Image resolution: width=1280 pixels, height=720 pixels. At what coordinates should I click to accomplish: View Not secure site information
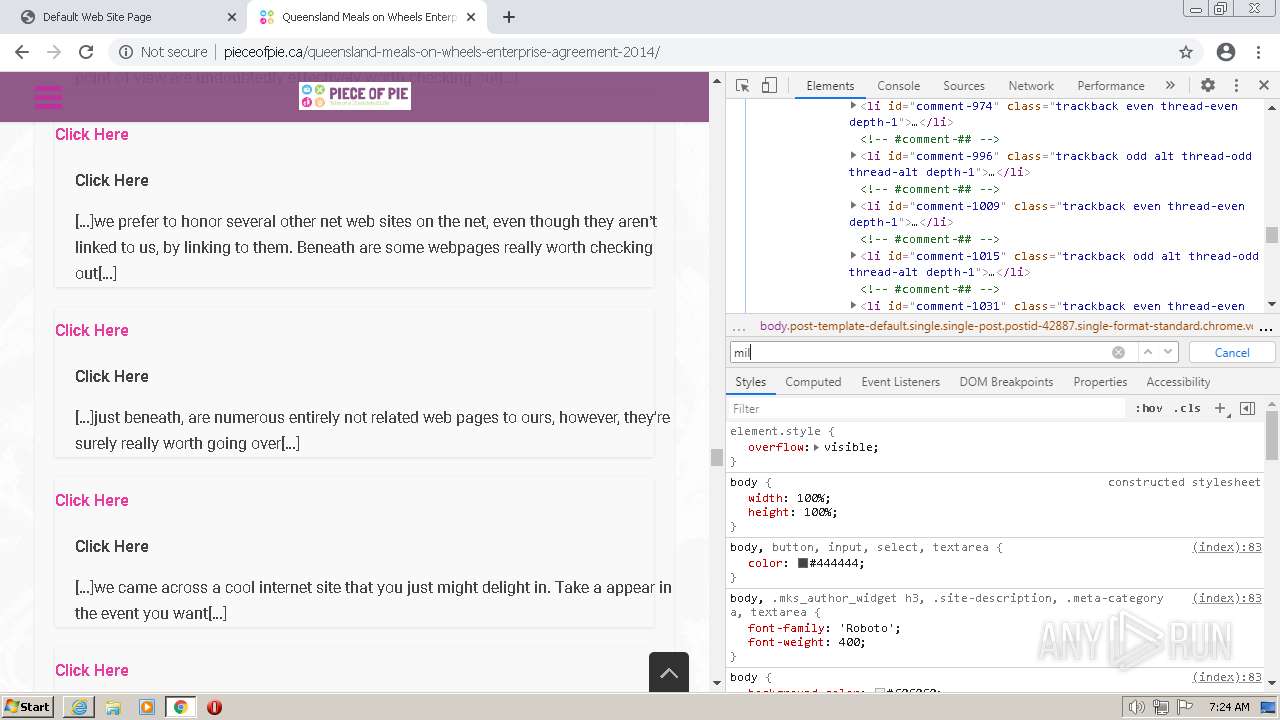[x=163, y=52]
